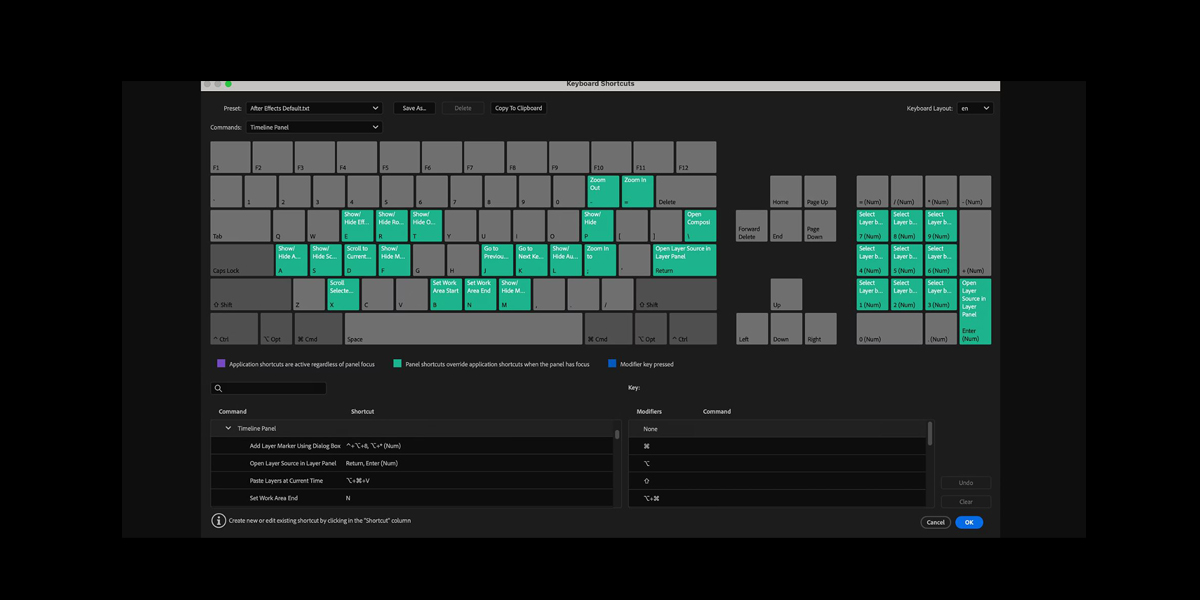Select the Return key on the keyboard map
The width and height of the screenshot is (1200, 600).
pos(685,260)
